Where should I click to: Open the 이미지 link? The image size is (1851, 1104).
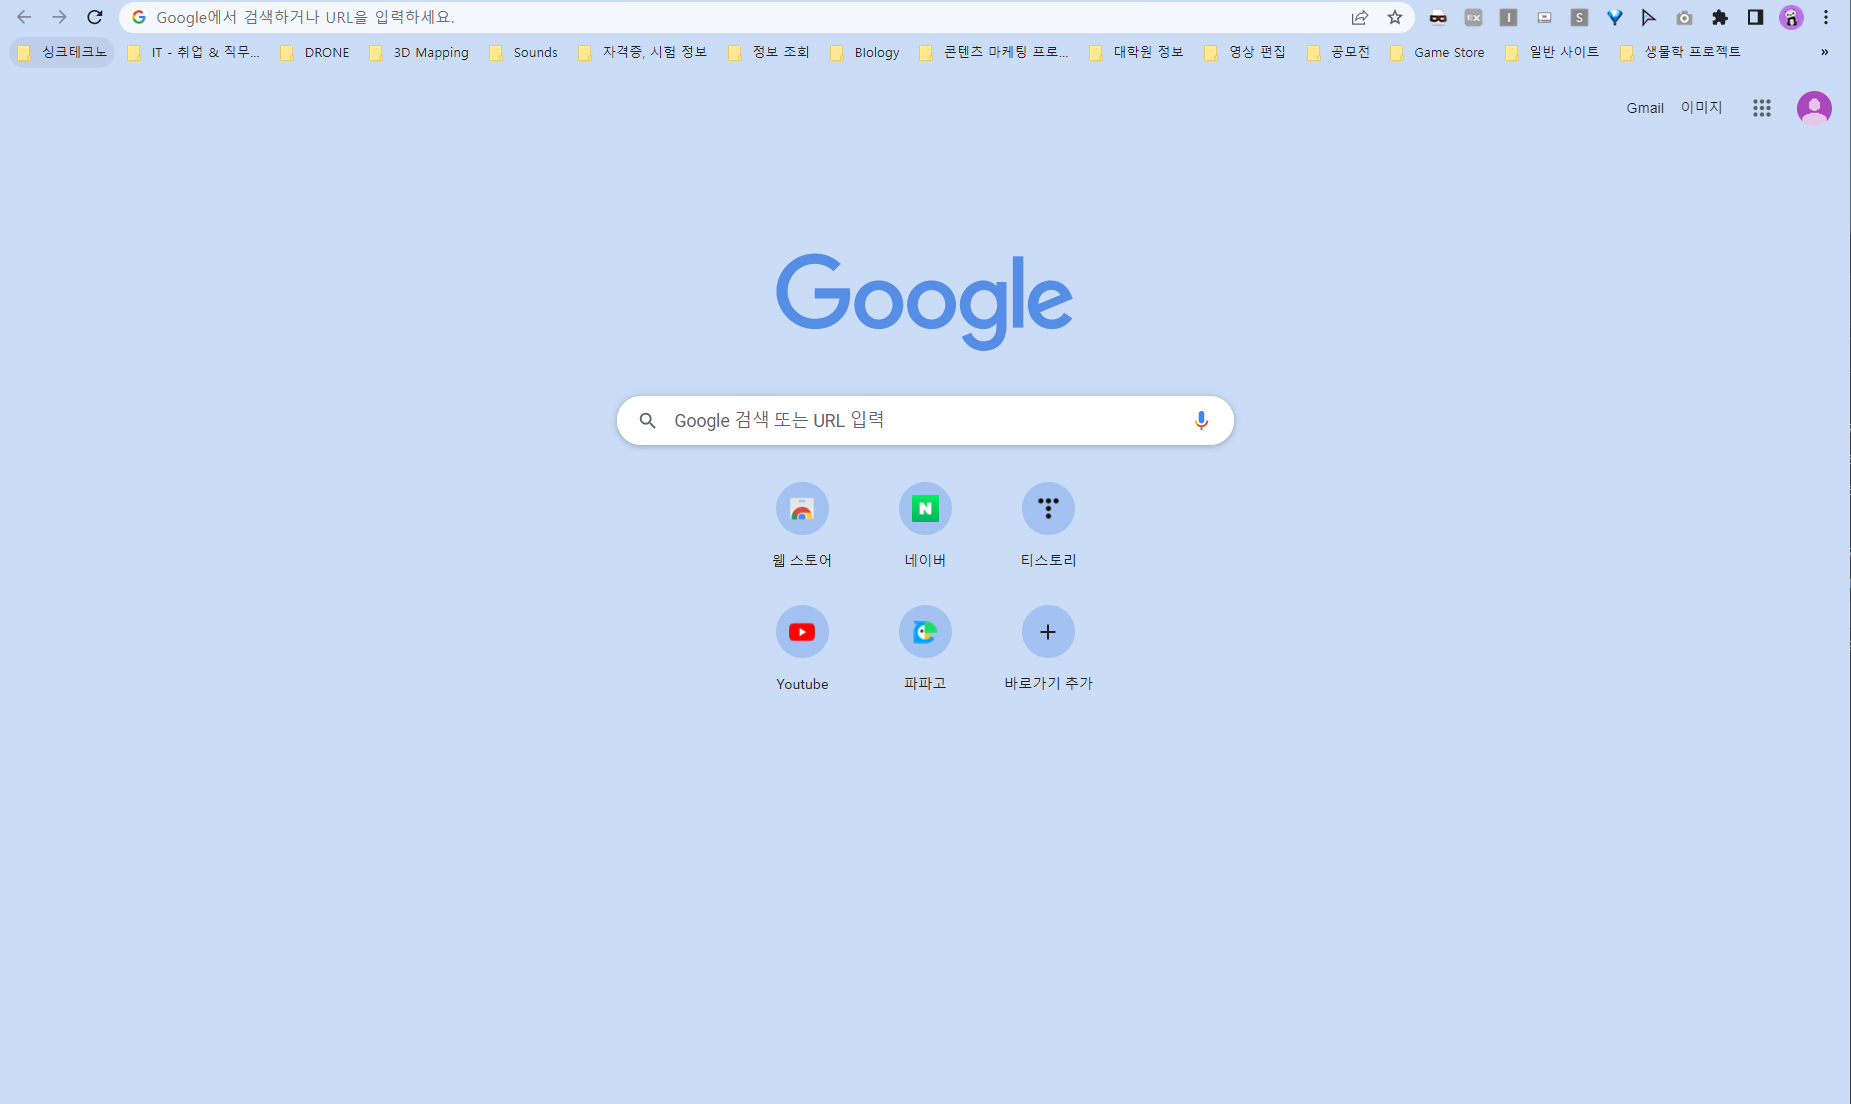(1702, 108)
